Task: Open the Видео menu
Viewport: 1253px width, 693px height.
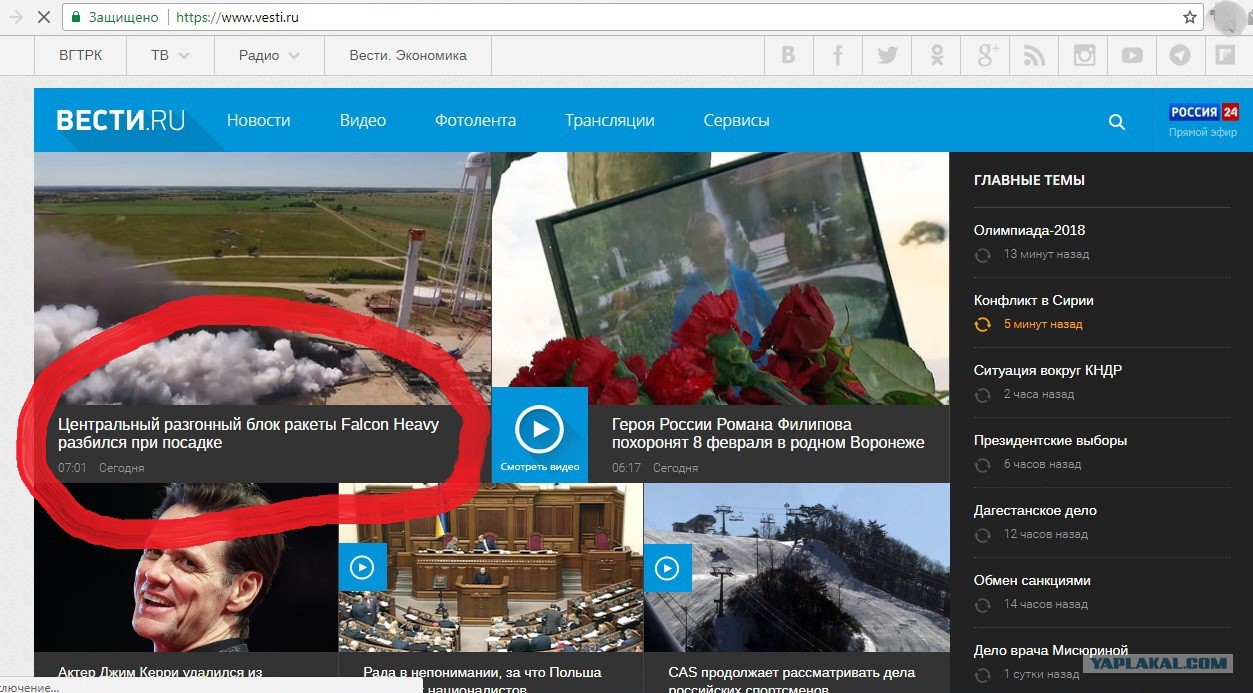Action: pyautogui.click(x=363, y=120)
